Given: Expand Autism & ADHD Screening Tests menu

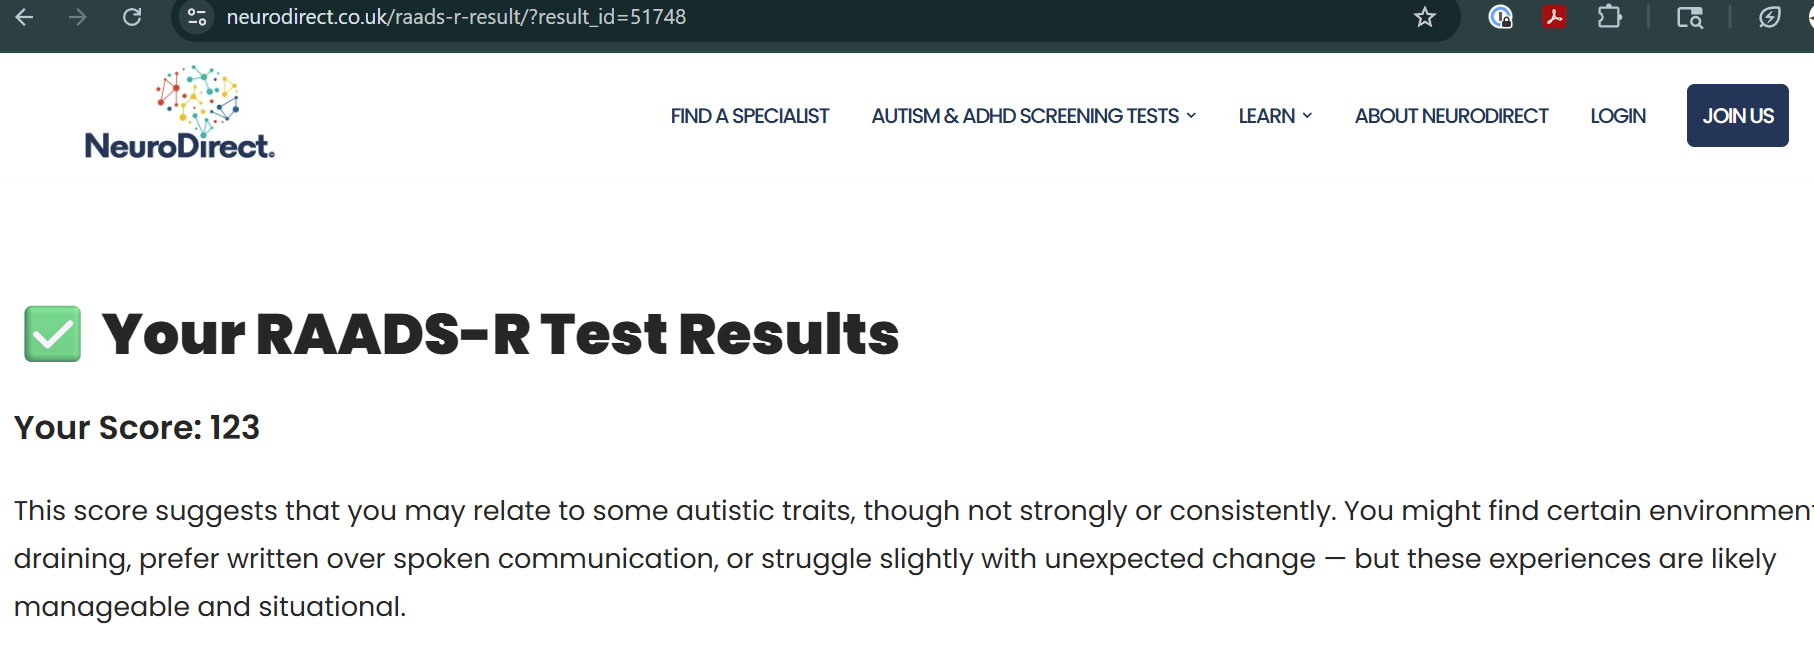Looking at the screenshot, I should (x=1033, y=116).
